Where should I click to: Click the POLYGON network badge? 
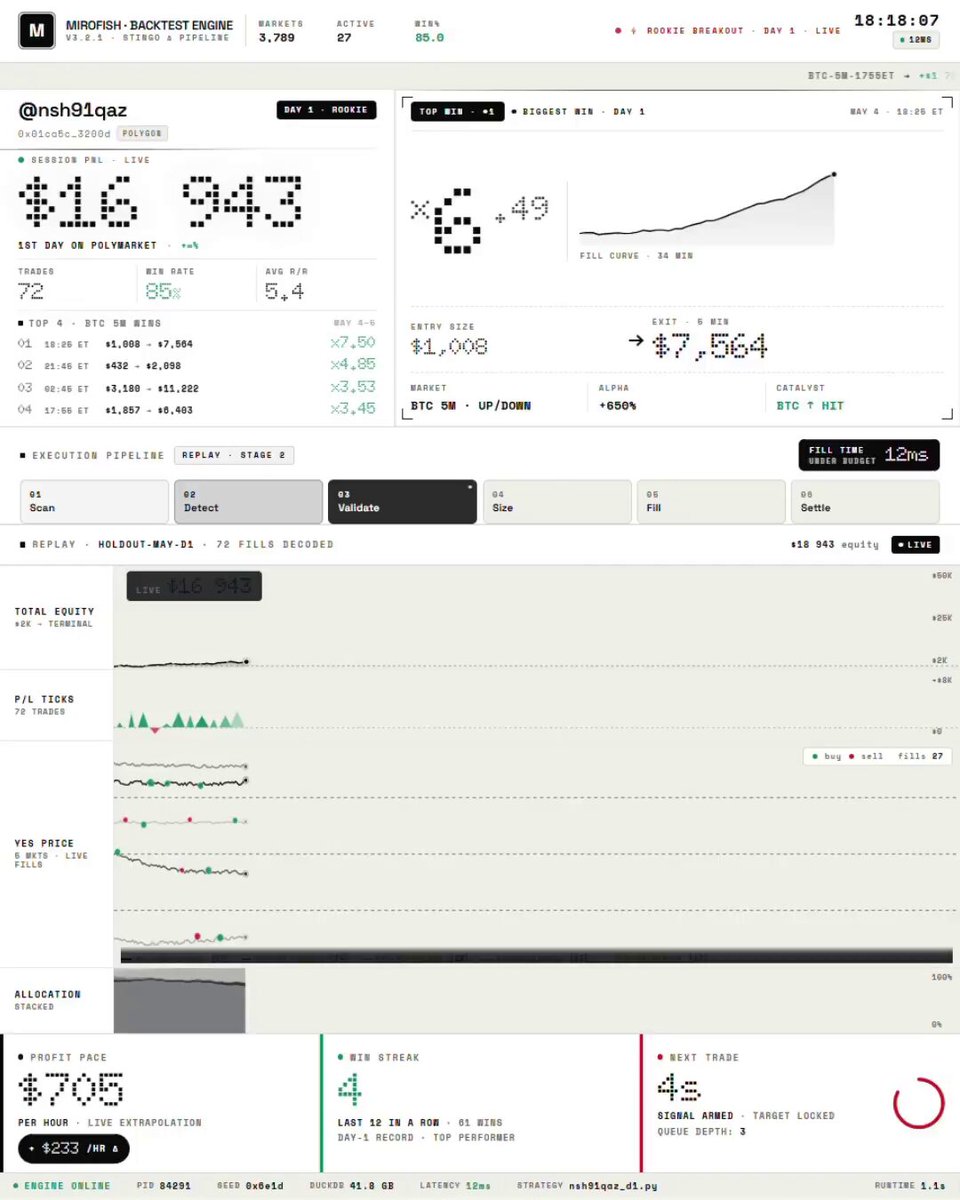[x=142, y=133]
